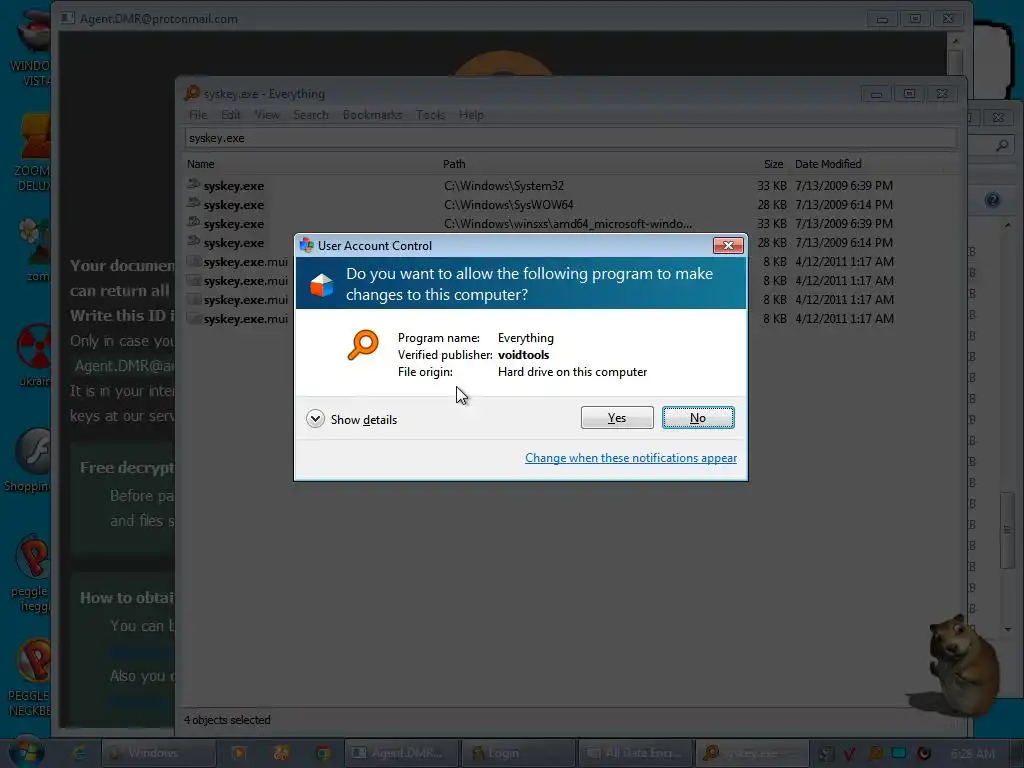
Task: Sort by Date Modified column header
Action: [x=828, y=164]
